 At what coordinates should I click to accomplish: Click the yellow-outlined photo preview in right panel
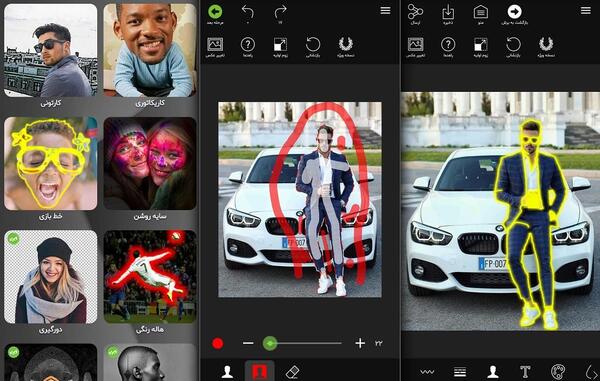point(501,211)
